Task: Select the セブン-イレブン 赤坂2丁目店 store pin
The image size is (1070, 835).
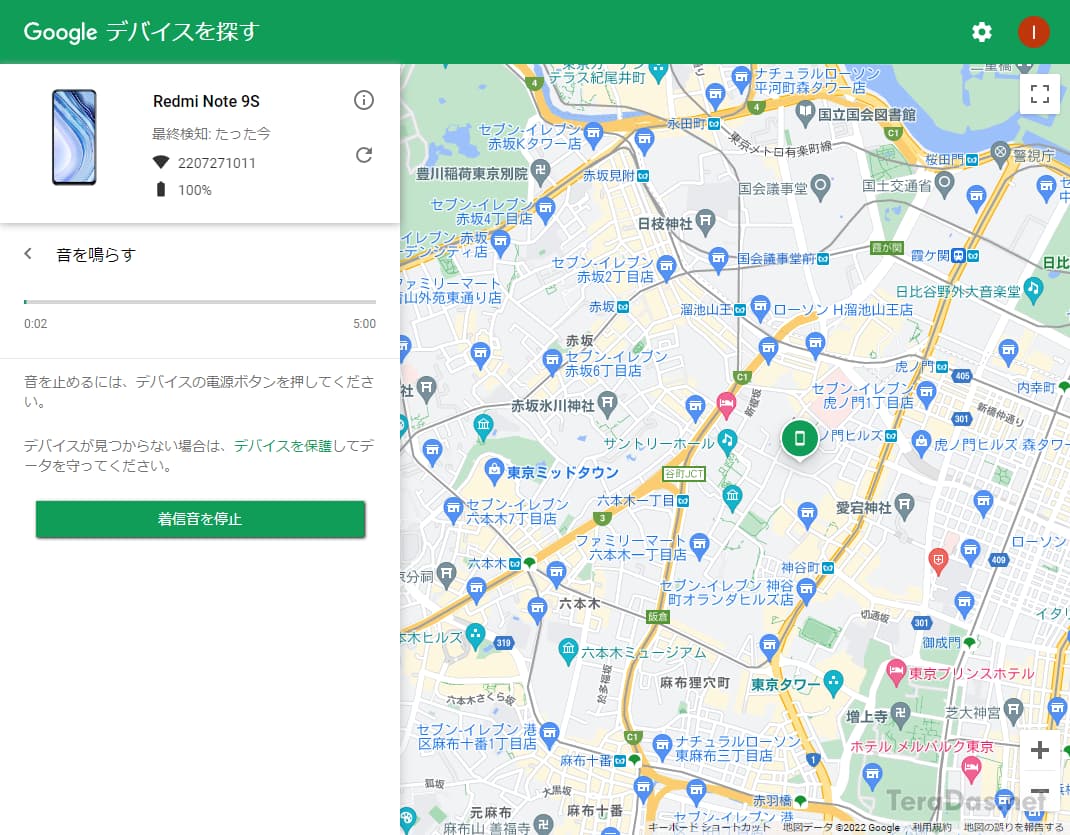Action: click(666, 267)
